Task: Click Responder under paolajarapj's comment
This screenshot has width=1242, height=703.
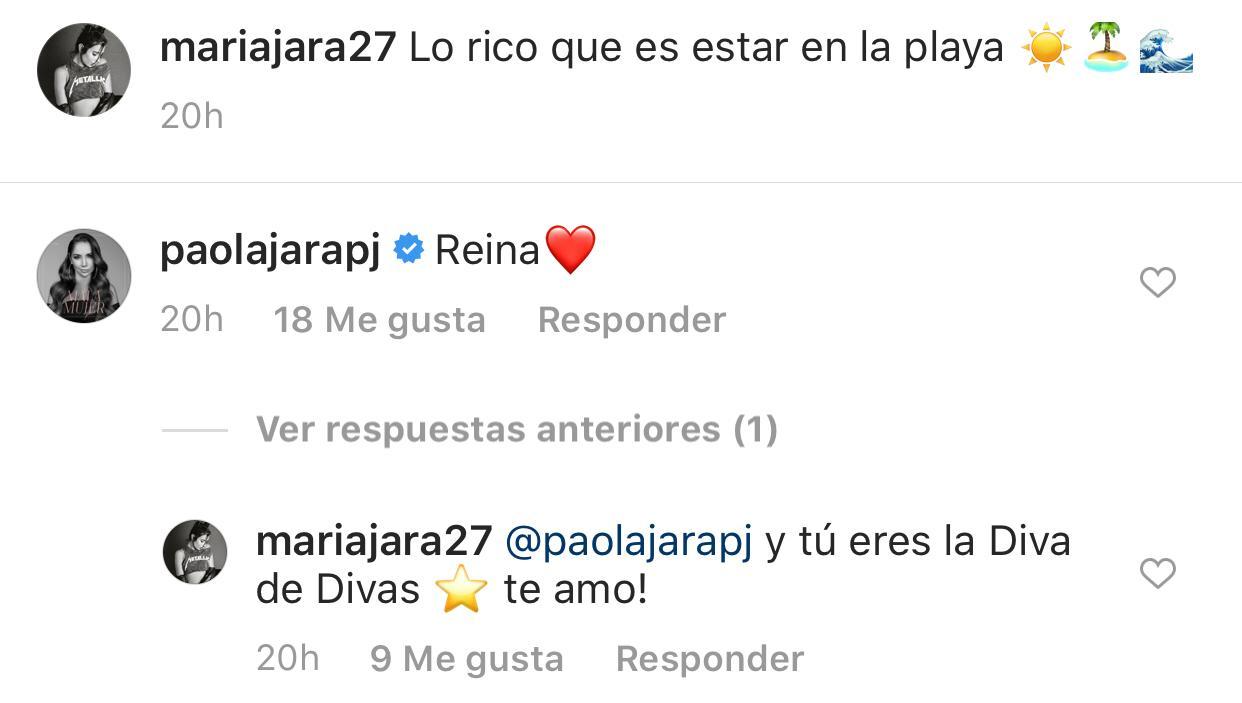Action: pyautogui.click(x=631, y=320)
